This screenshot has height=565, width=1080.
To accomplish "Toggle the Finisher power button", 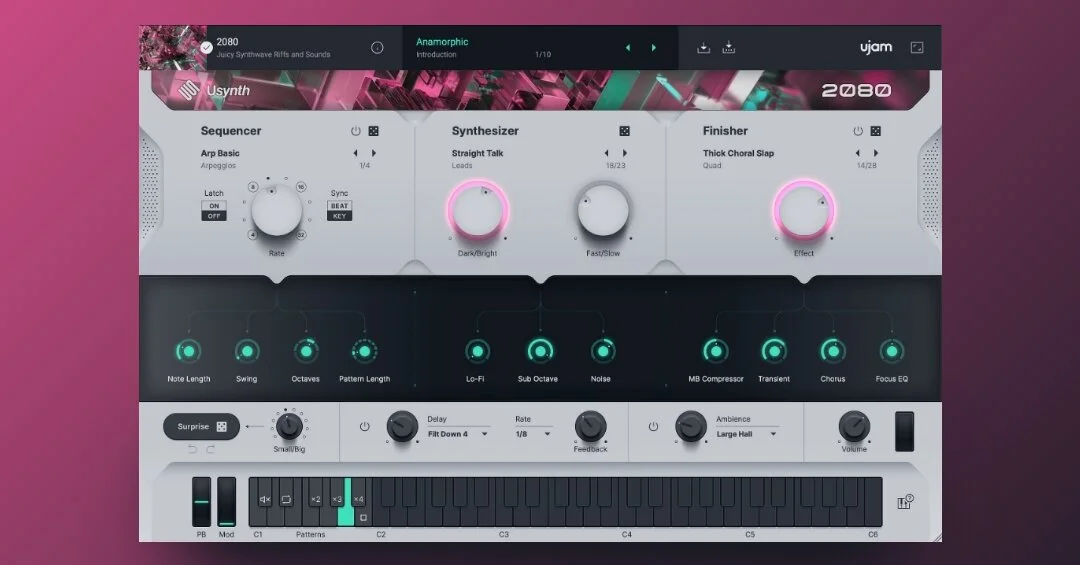I will [x=858, y=131].
